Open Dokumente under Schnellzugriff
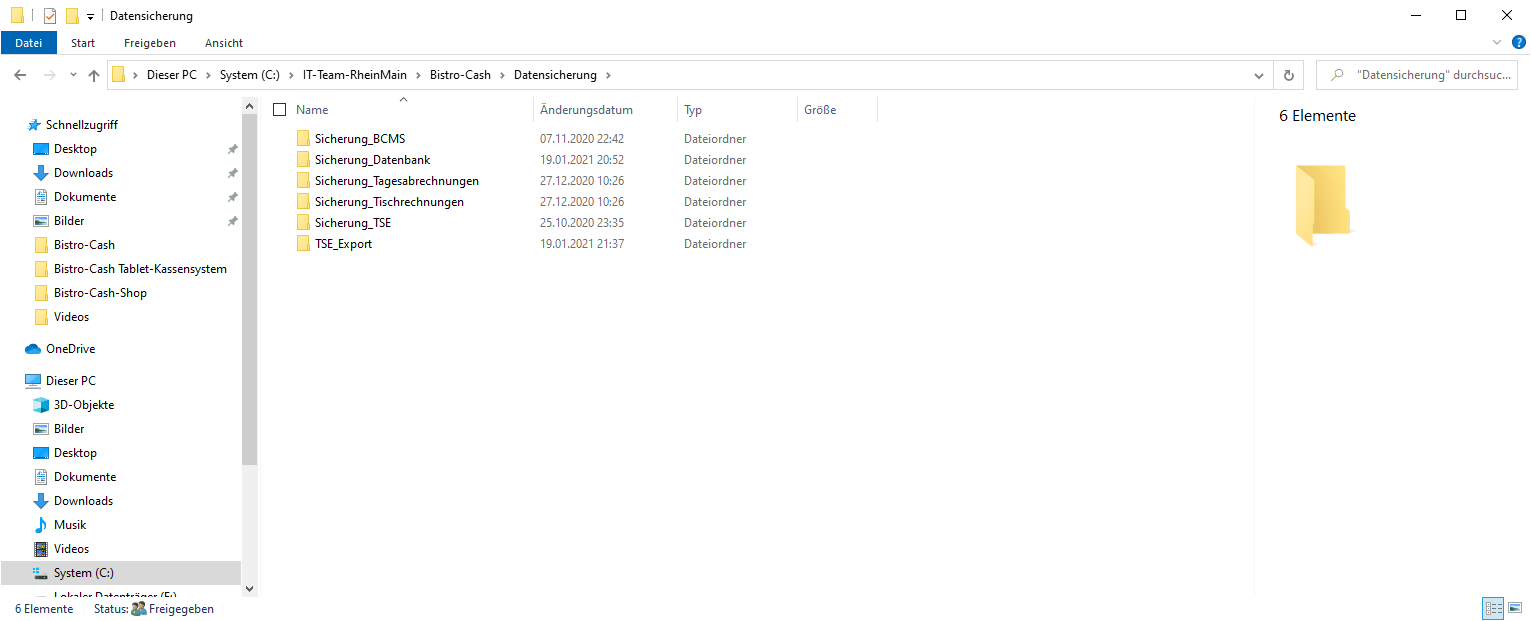Viewport: 1531px width, 621px height. pyautogui.click(x=84, y=197)
